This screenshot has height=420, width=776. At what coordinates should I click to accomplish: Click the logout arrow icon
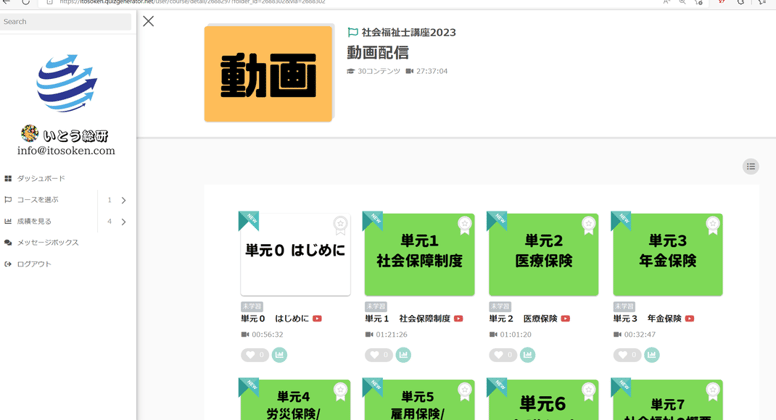(x=8, y=264)
